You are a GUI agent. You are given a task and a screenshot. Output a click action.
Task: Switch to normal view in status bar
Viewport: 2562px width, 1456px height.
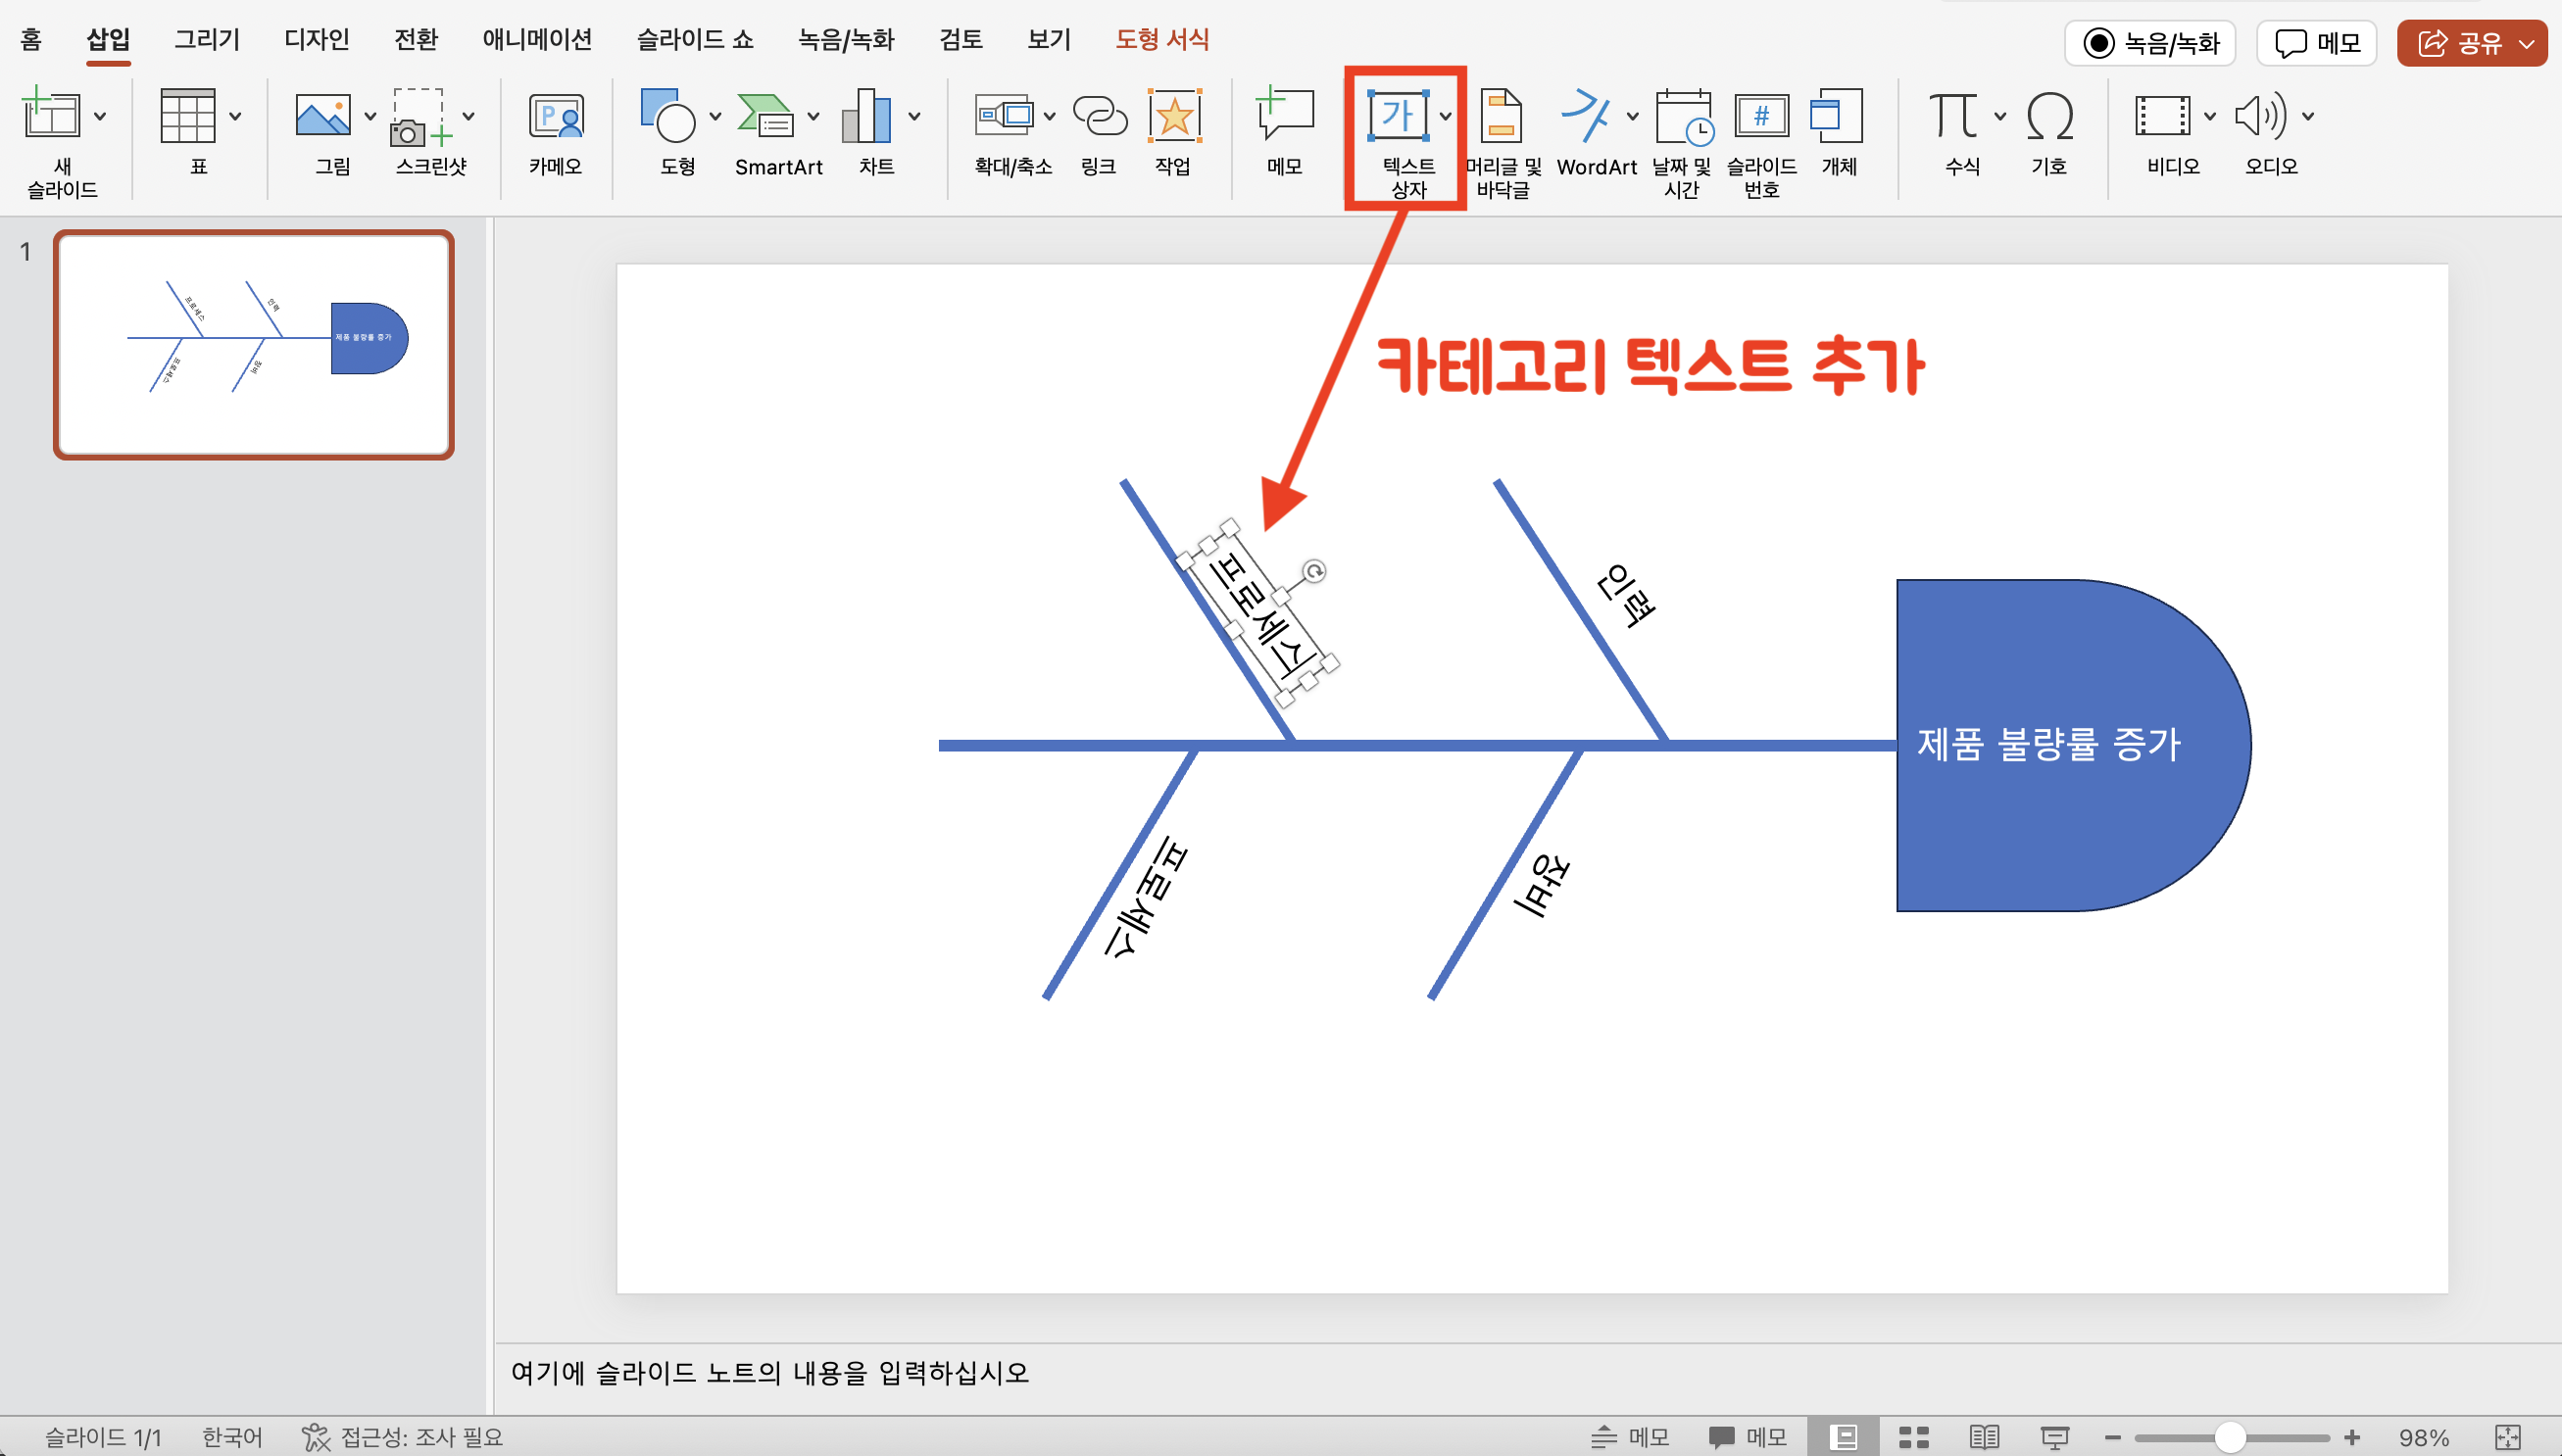click(x=1844, y=1437)
